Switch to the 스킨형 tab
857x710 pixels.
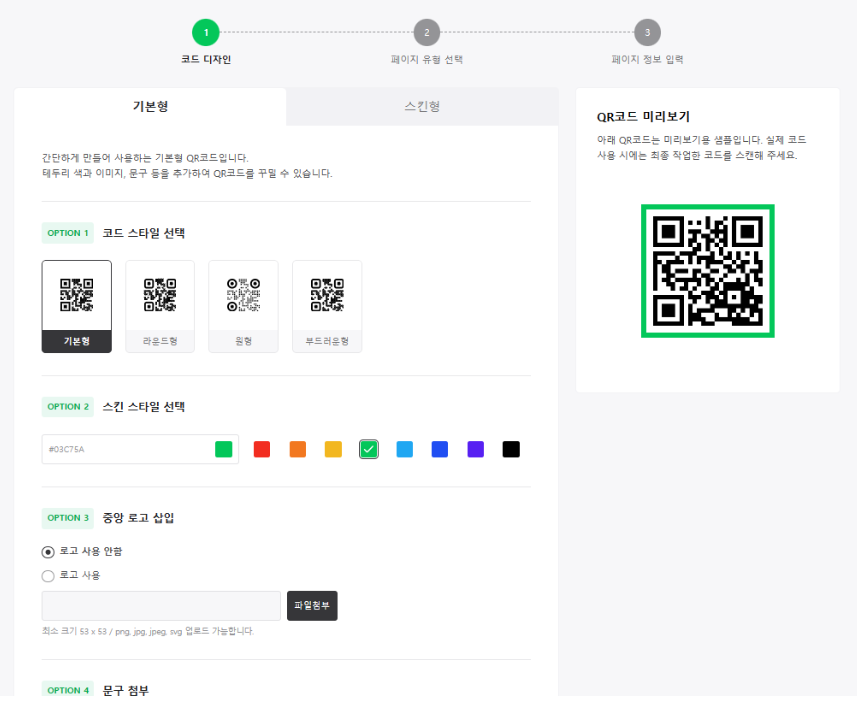tap(422, 106)
